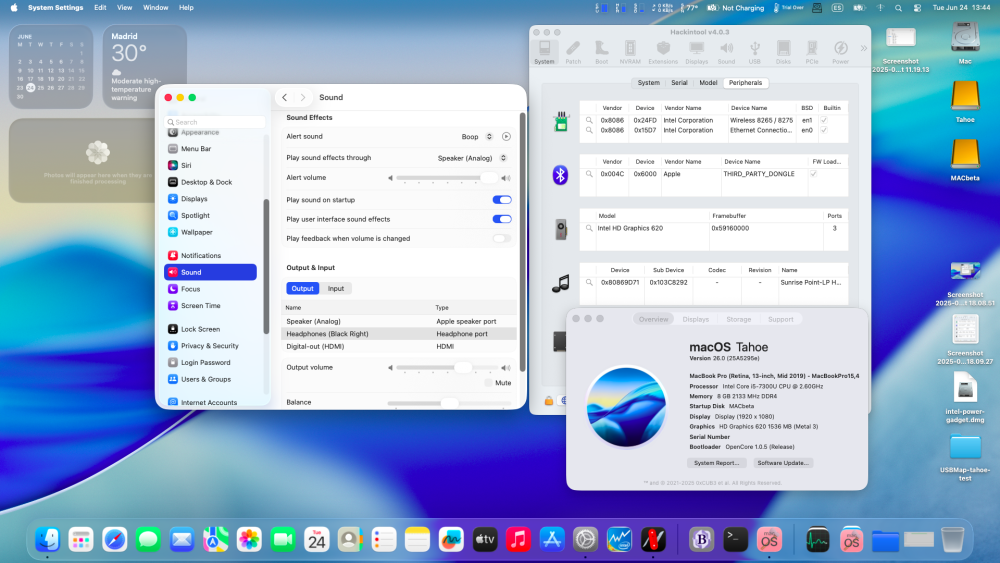This screenshot has width=1000, height=563.
Task: Toggle Play sound on startup
Action: [502, 200]
